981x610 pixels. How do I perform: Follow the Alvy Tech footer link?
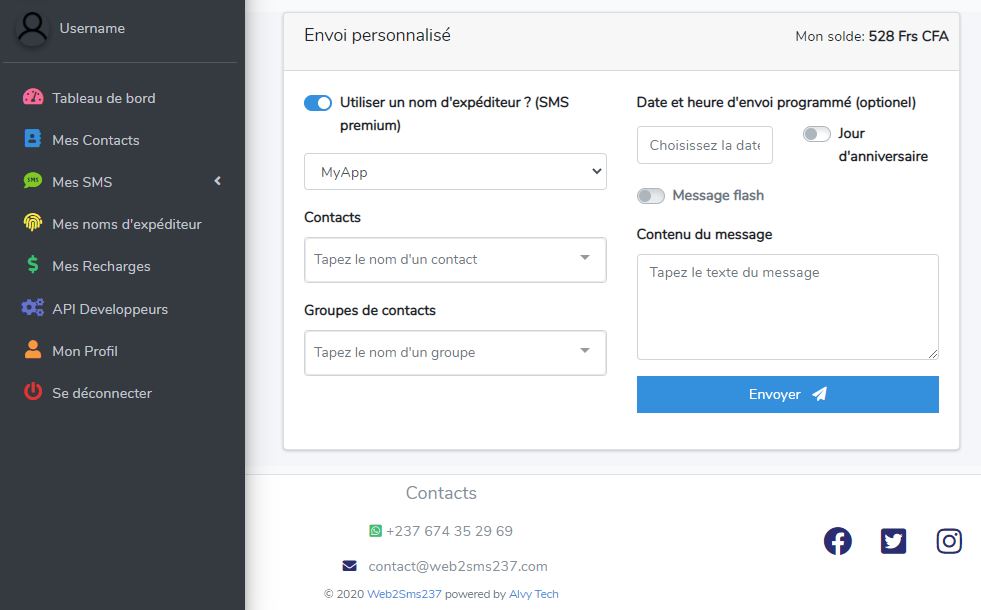tap(534, 594)
